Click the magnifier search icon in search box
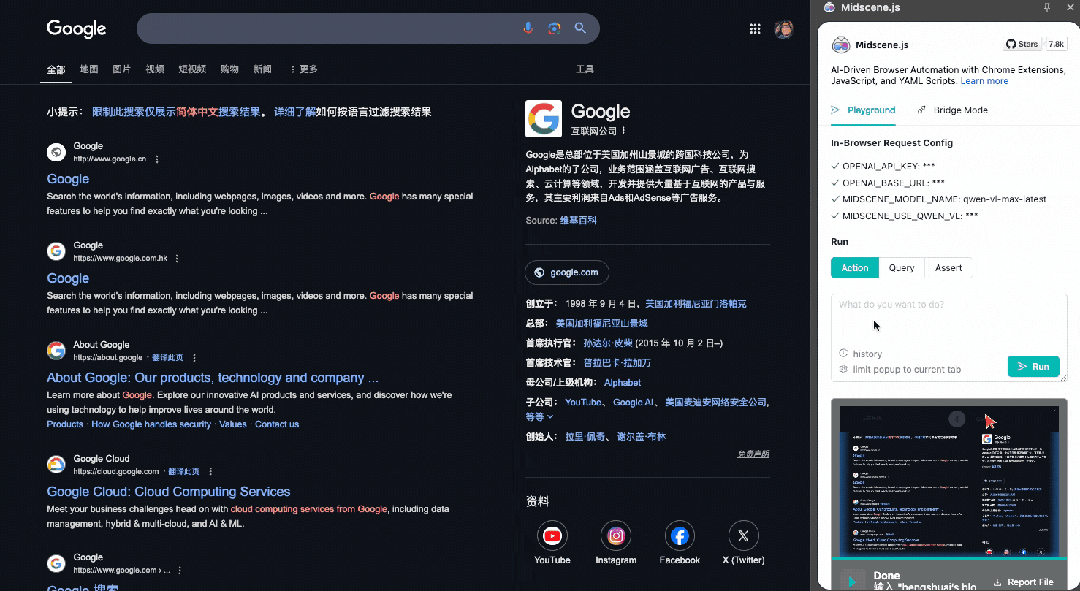 [x=580, y=28]
